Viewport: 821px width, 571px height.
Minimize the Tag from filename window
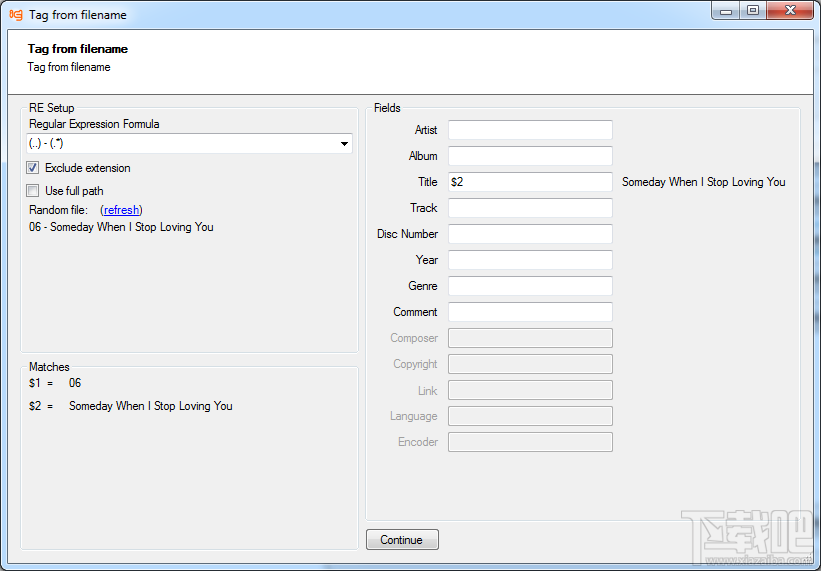[726, 10]
